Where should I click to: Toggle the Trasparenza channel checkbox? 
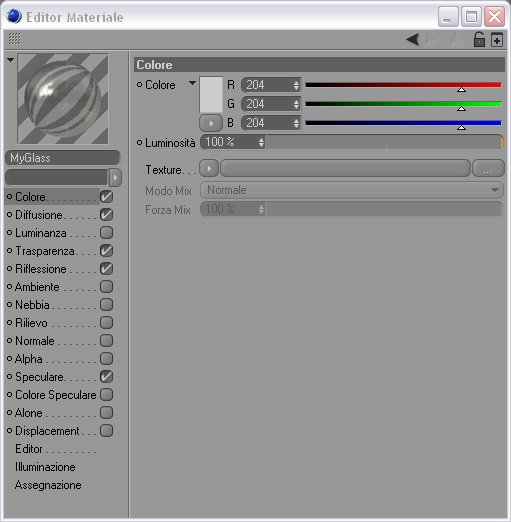coord(106,251)
